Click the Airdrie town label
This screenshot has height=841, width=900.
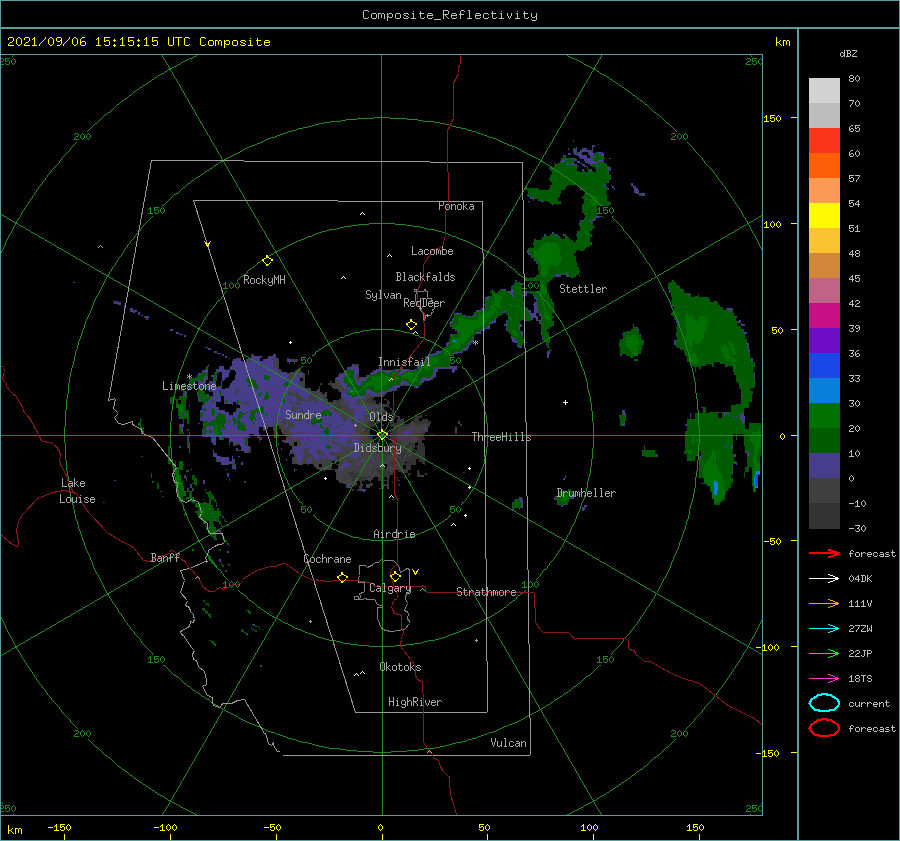(394, 534)
